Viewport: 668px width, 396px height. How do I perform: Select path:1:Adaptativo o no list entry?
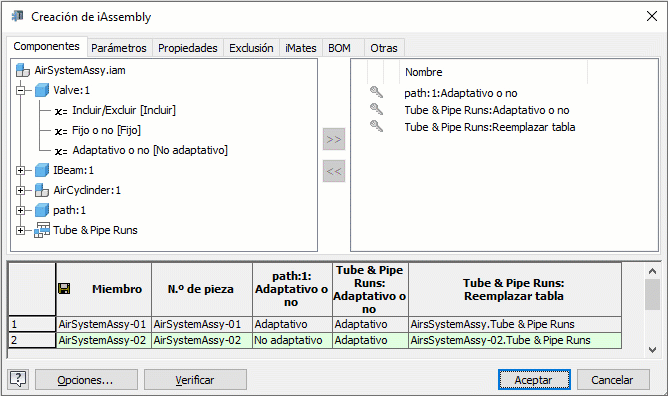(461, 93)
